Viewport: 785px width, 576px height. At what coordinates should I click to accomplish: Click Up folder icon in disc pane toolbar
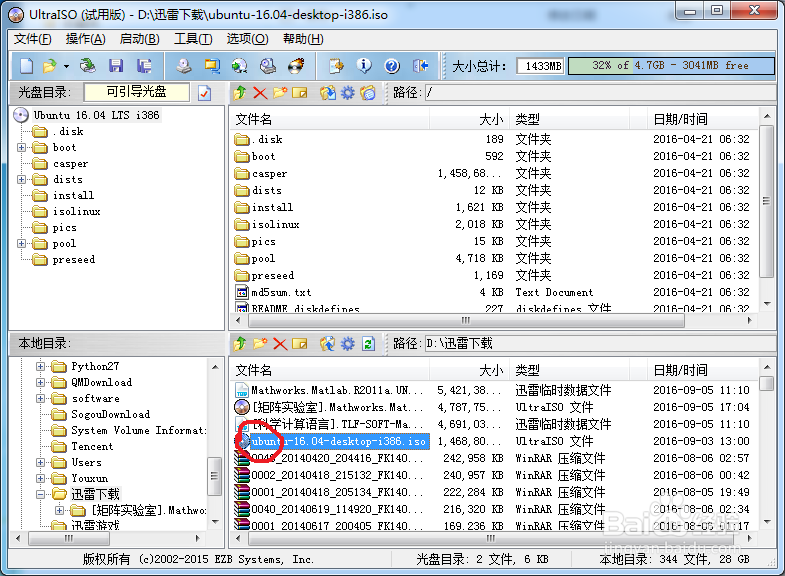(240, 93)
